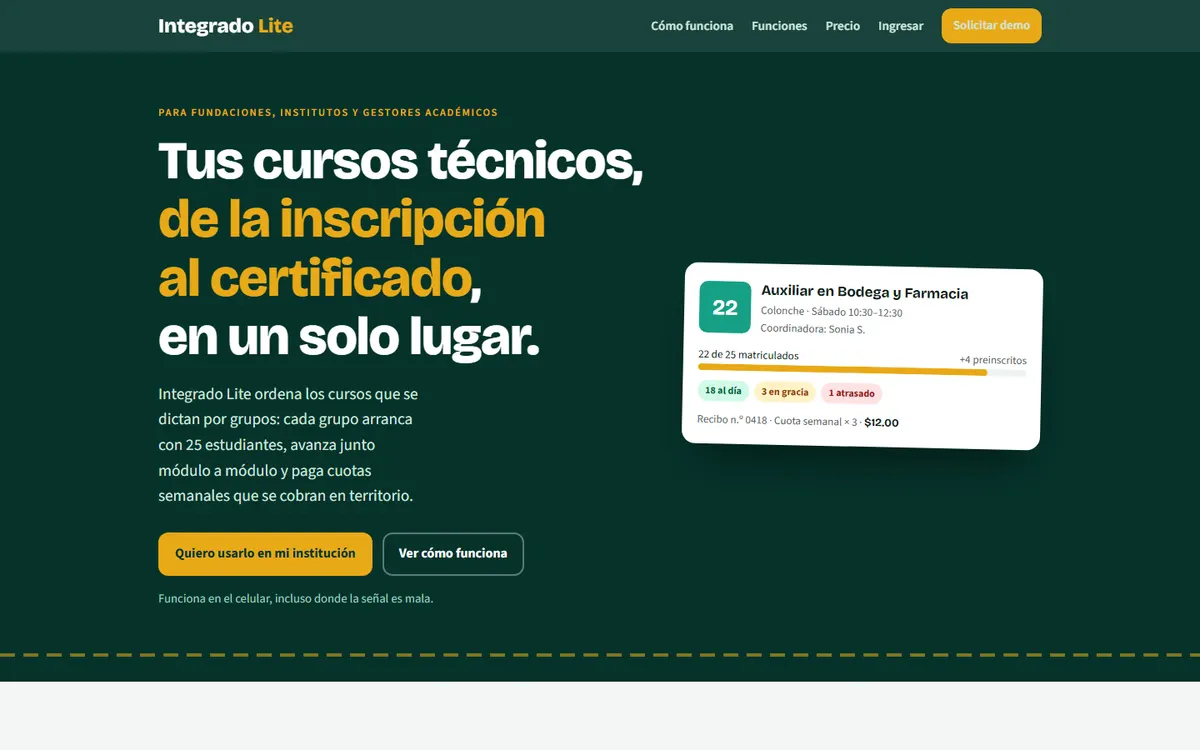
Task: Open the Funciones nav item
Action: pos(779,26)
